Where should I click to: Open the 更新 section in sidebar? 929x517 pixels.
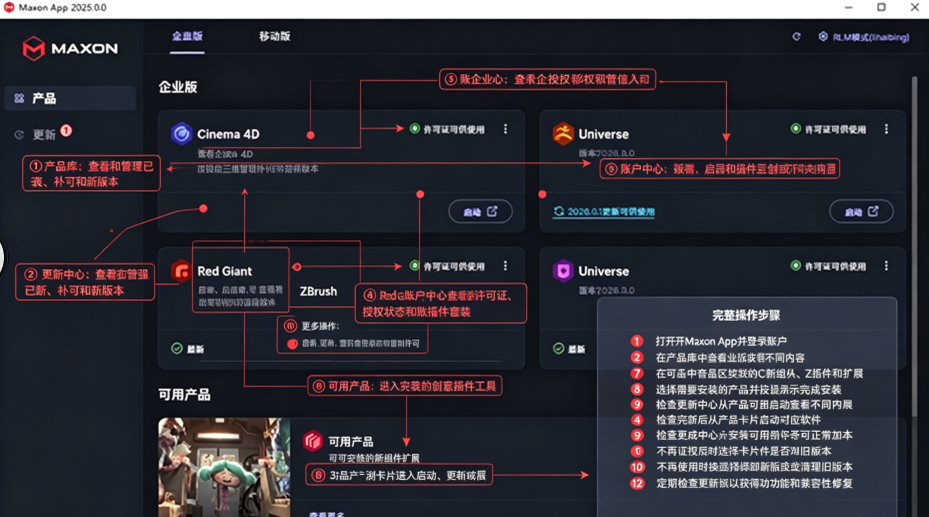tap(44, 134)
